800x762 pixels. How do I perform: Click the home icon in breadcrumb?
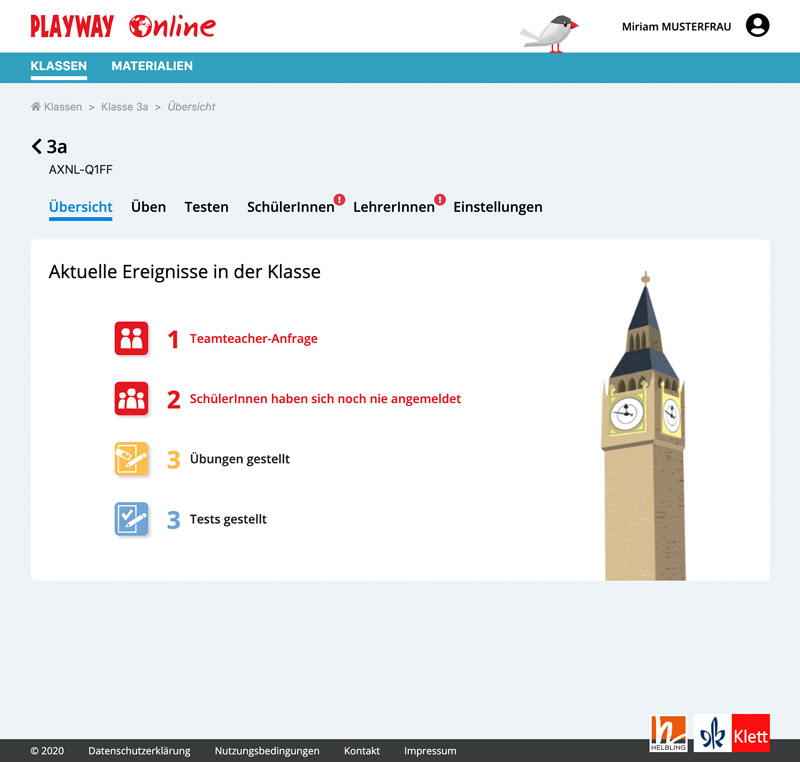tap(36, 107)
